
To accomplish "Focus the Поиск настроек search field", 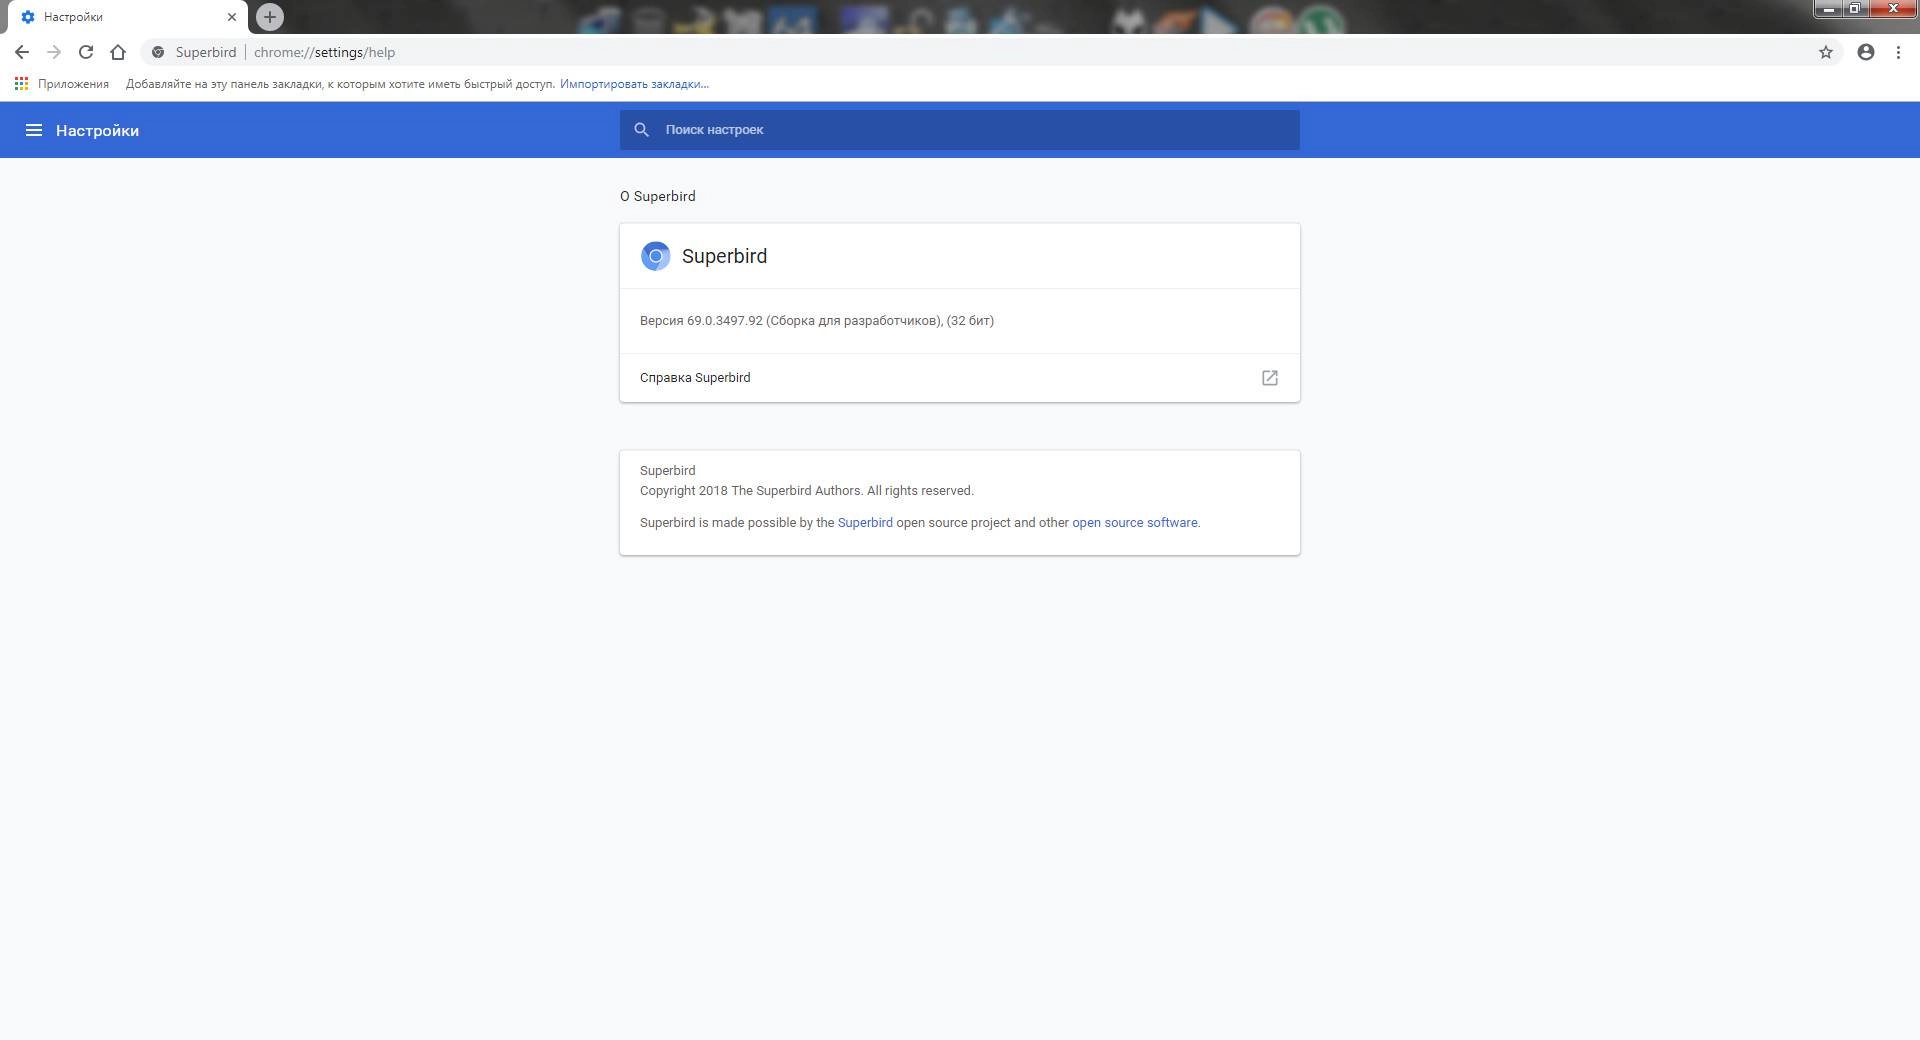I will tap(960, 130).
